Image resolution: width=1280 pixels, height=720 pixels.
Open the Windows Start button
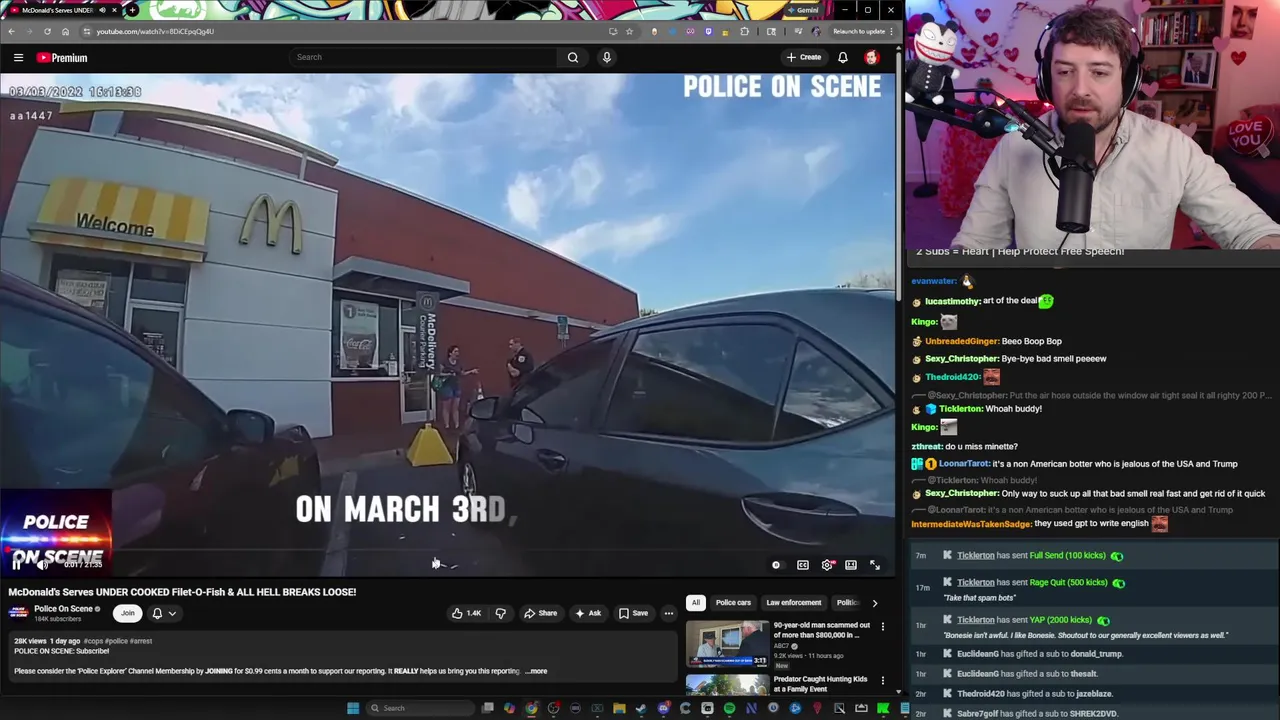coord(353,708)
